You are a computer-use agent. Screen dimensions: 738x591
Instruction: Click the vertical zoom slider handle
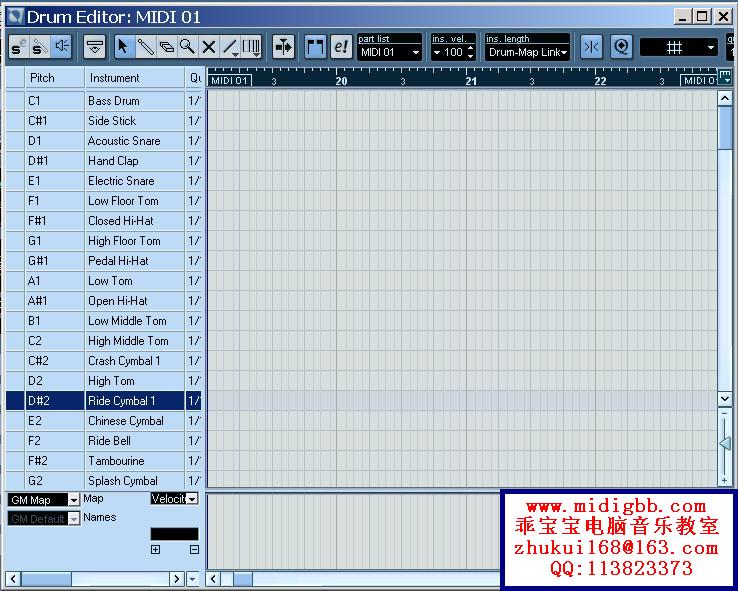point(725,444)
